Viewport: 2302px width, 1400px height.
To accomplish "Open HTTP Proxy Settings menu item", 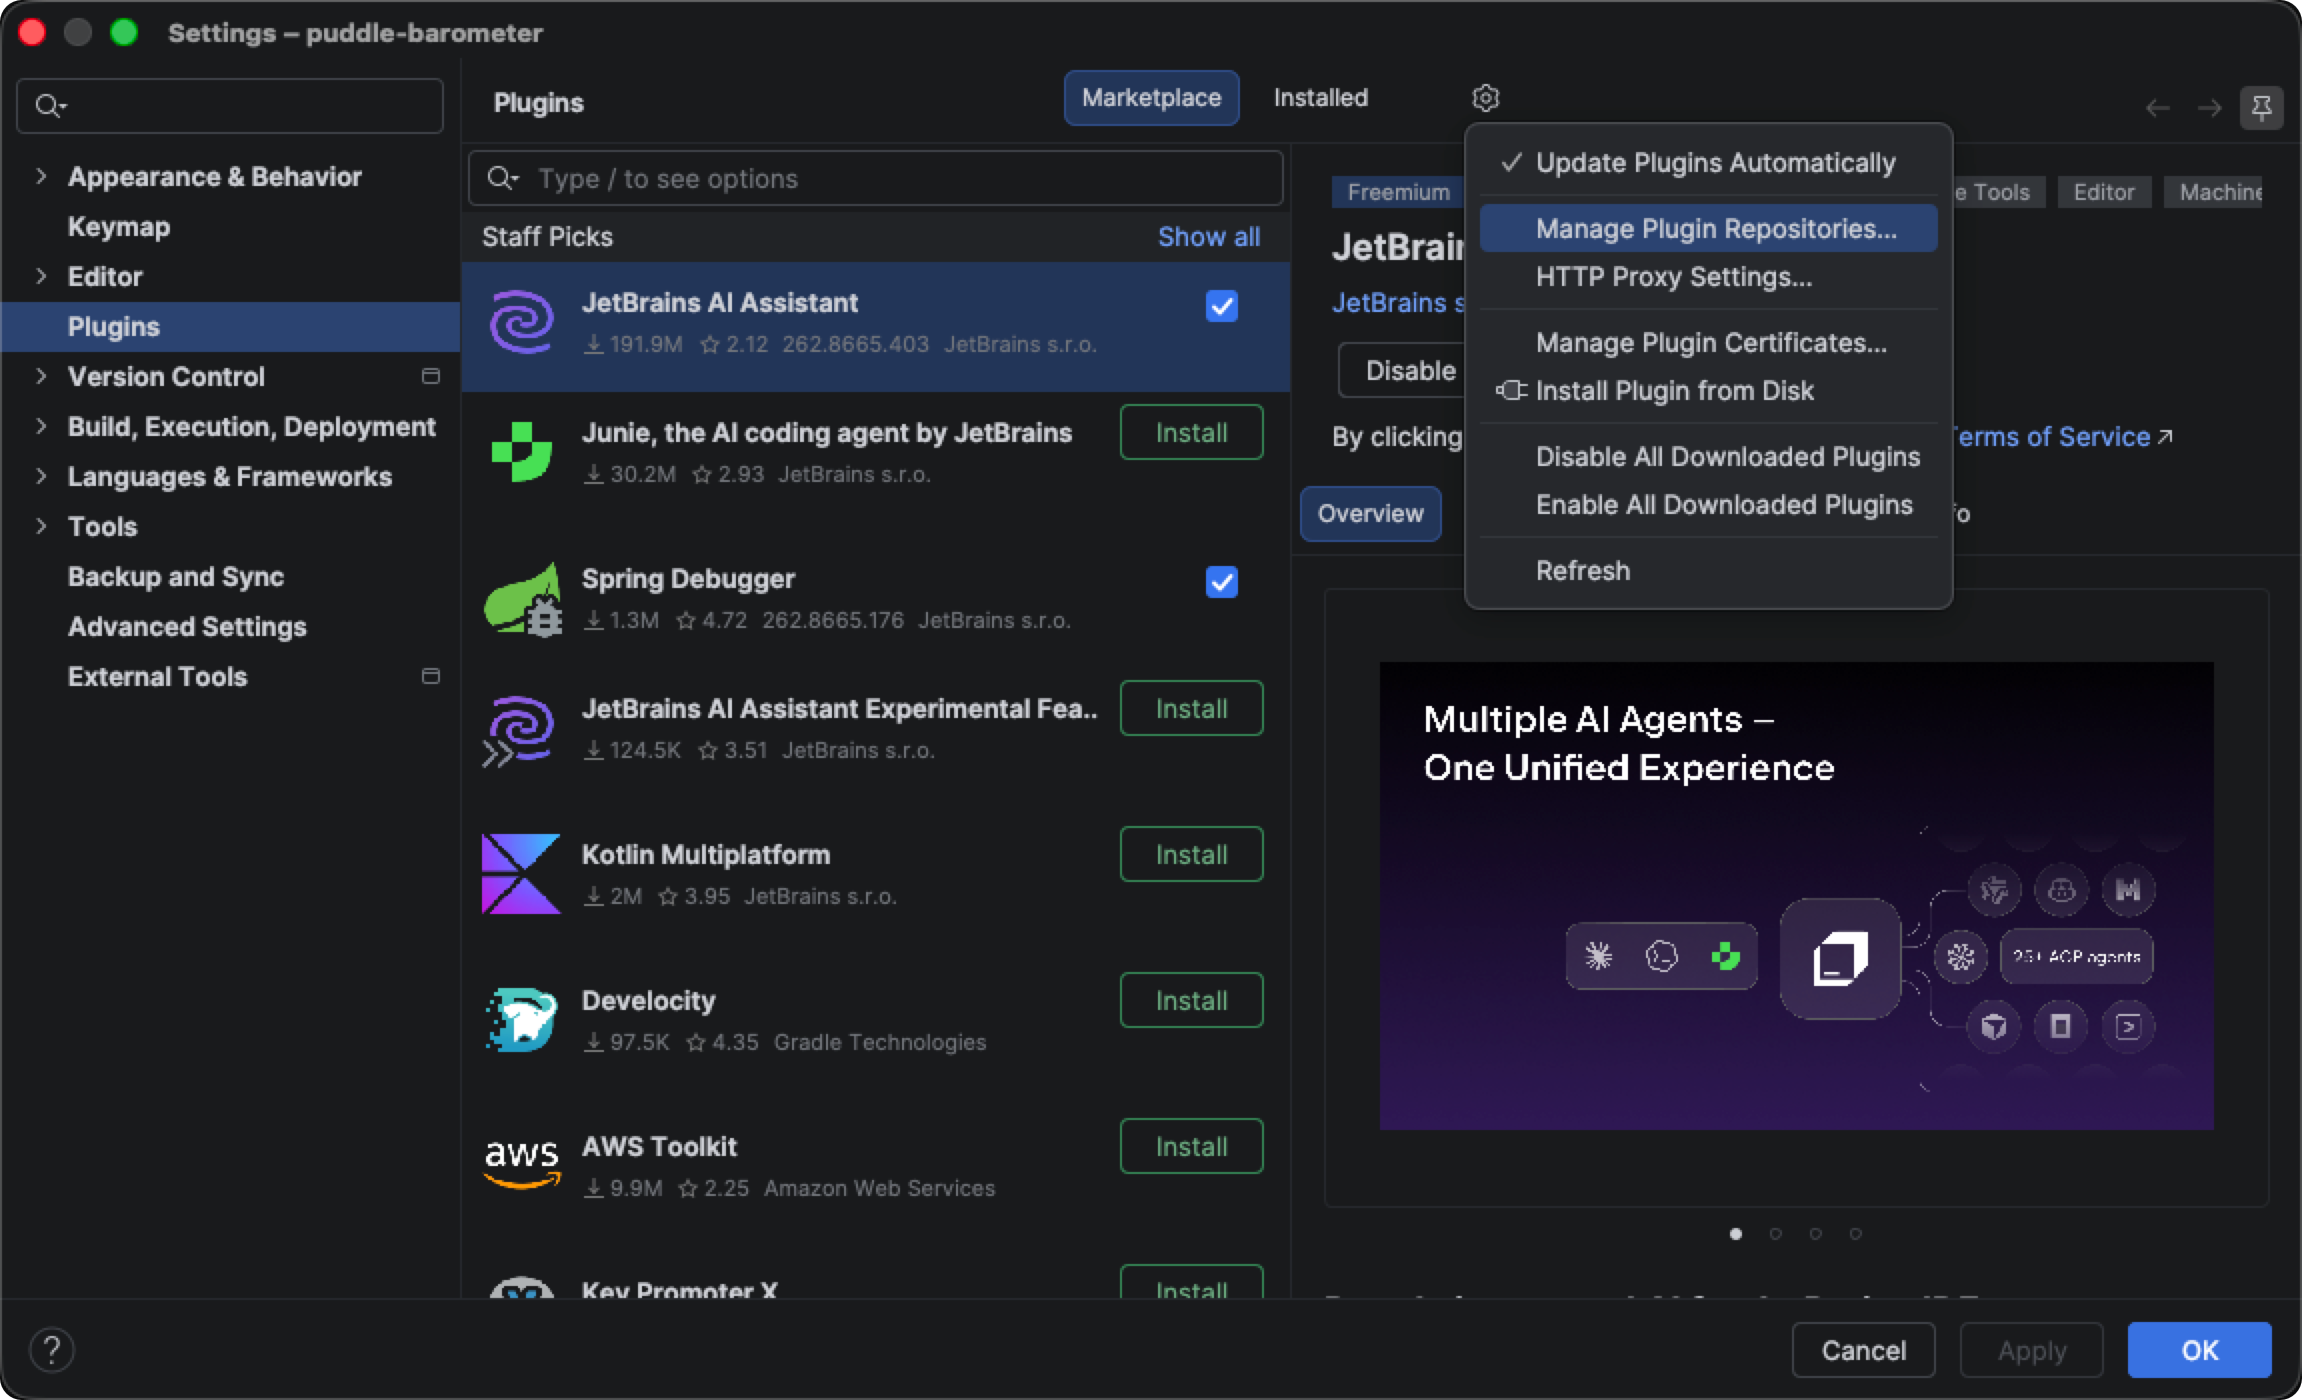I will (1708, 277).
